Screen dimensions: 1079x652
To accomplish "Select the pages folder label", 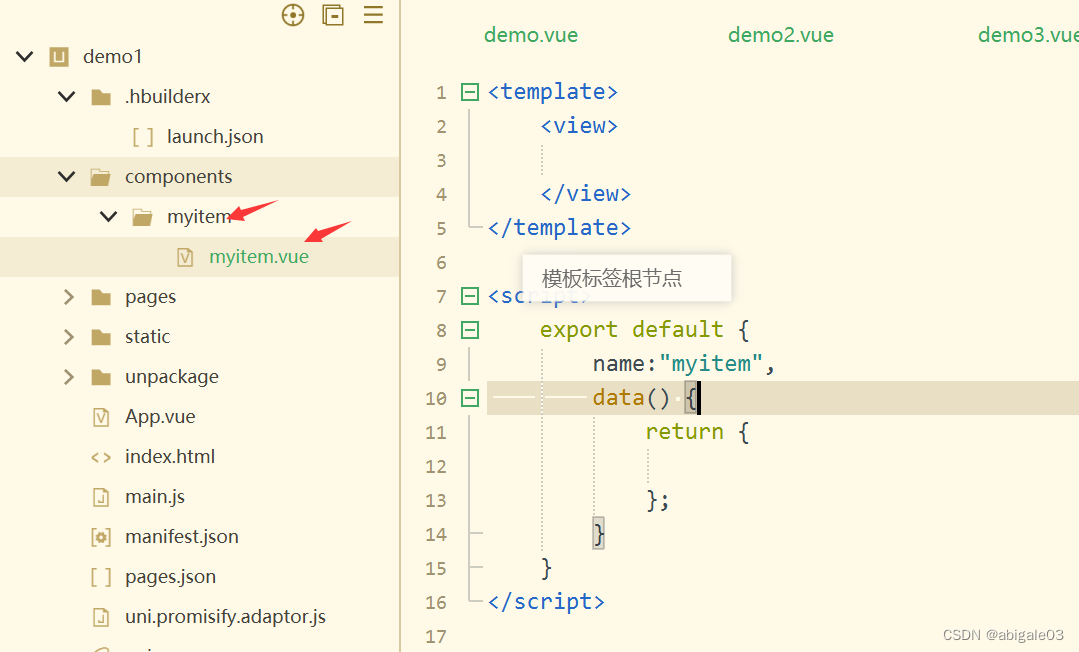I will coord(151,297).
